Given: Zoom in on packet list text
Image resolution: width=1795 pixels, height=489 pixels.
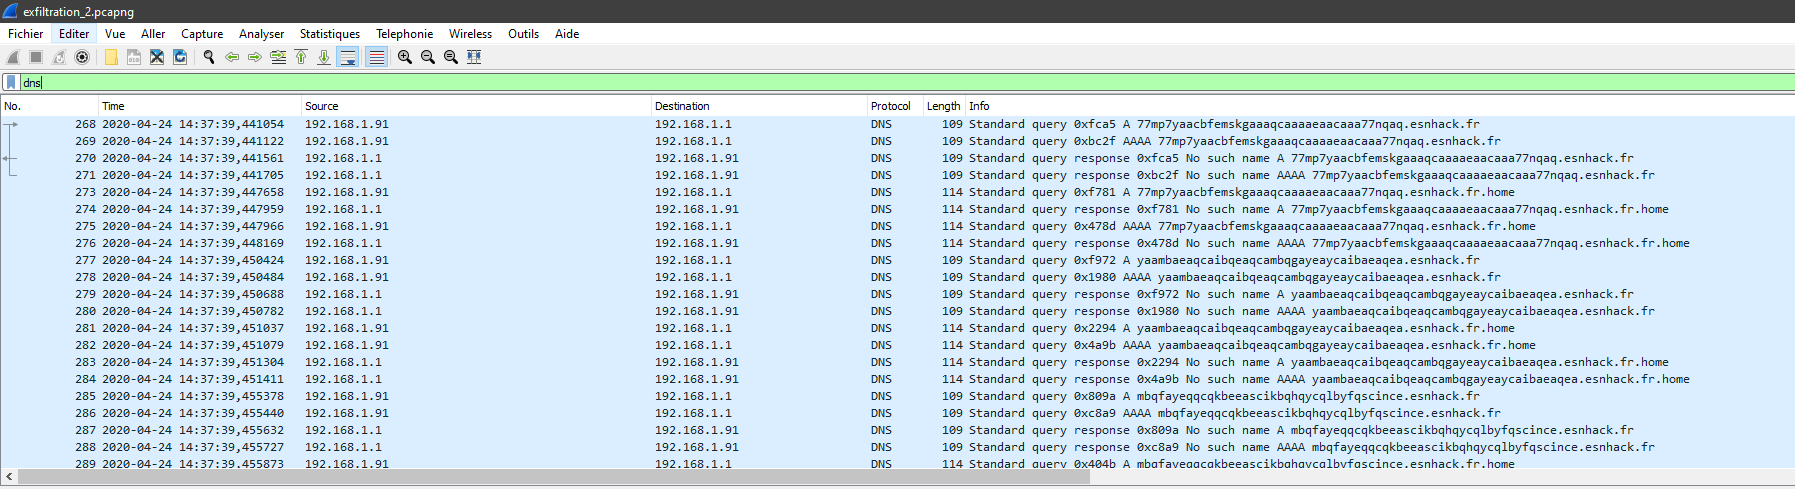Looking at the screenshot, I should (405, 57).
